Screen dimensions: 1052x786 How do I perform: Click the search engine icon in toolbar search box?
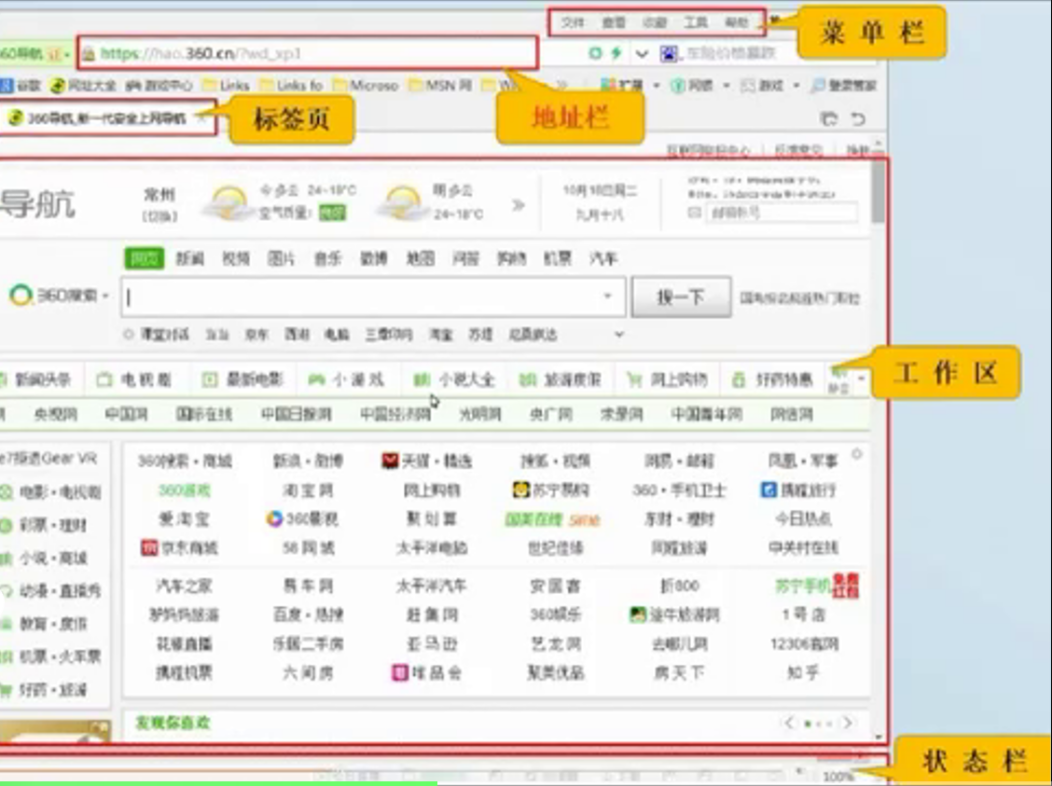(x=669, y=53)
